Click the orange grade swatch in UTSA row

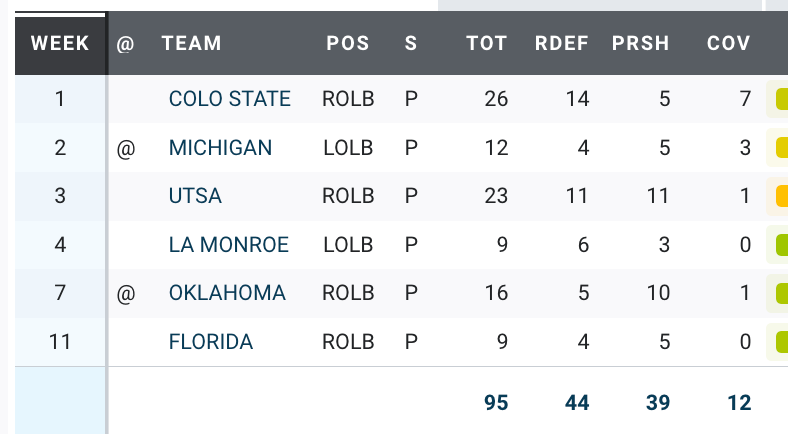tap(782, 196)
